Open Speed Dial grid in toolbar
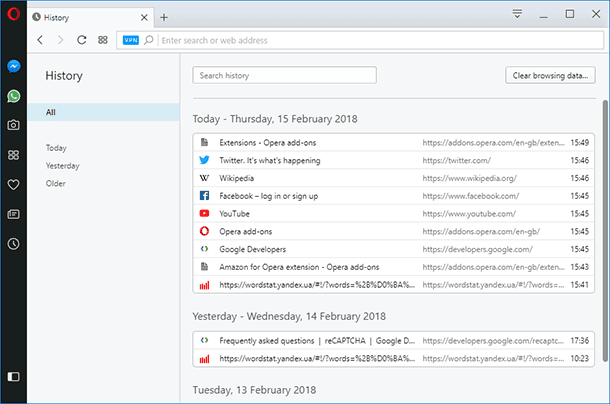The height and width of the screenshot is (404, 610). coord(103,40)
